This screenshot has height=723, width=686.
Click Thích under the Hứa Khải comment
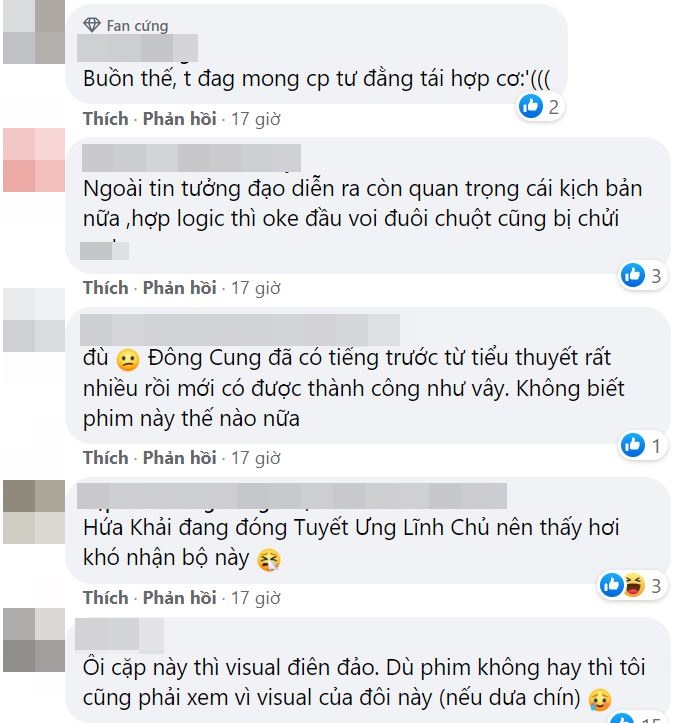(x=106, y=598)
